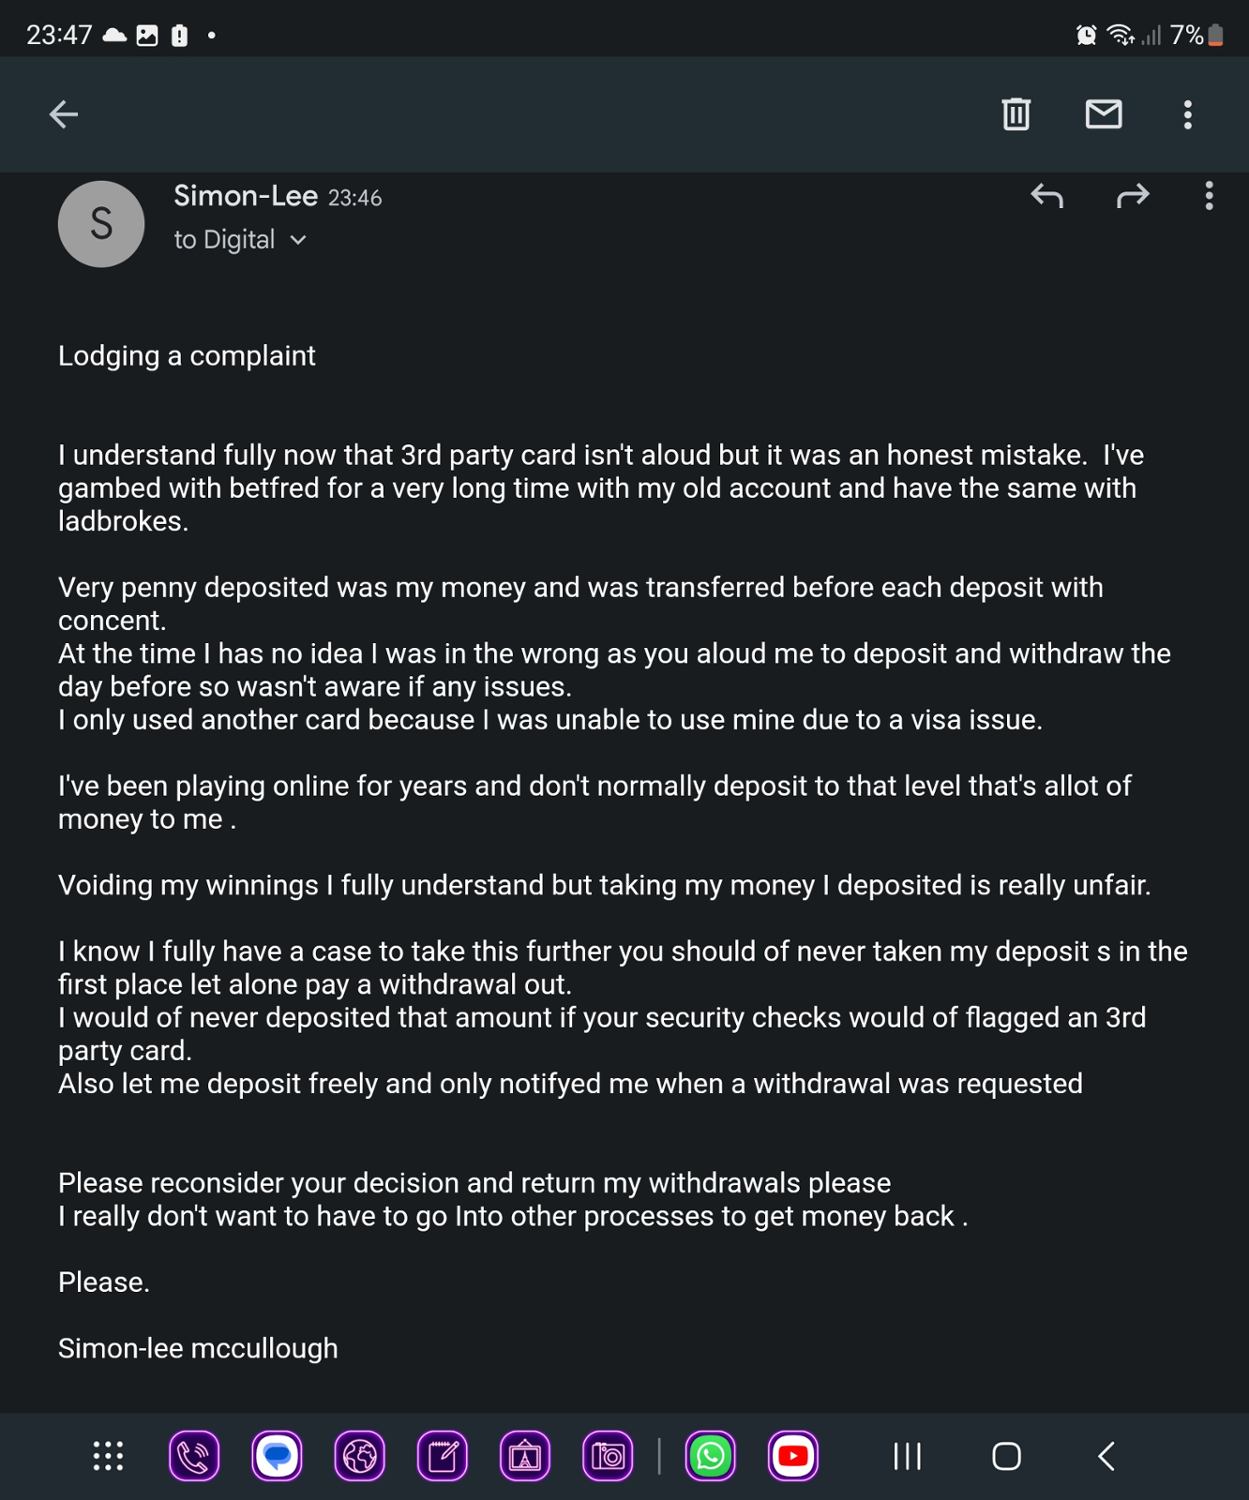Tap sender name Simon-Lee
Screen dimensions: 1249x1500
click(245, 196)
